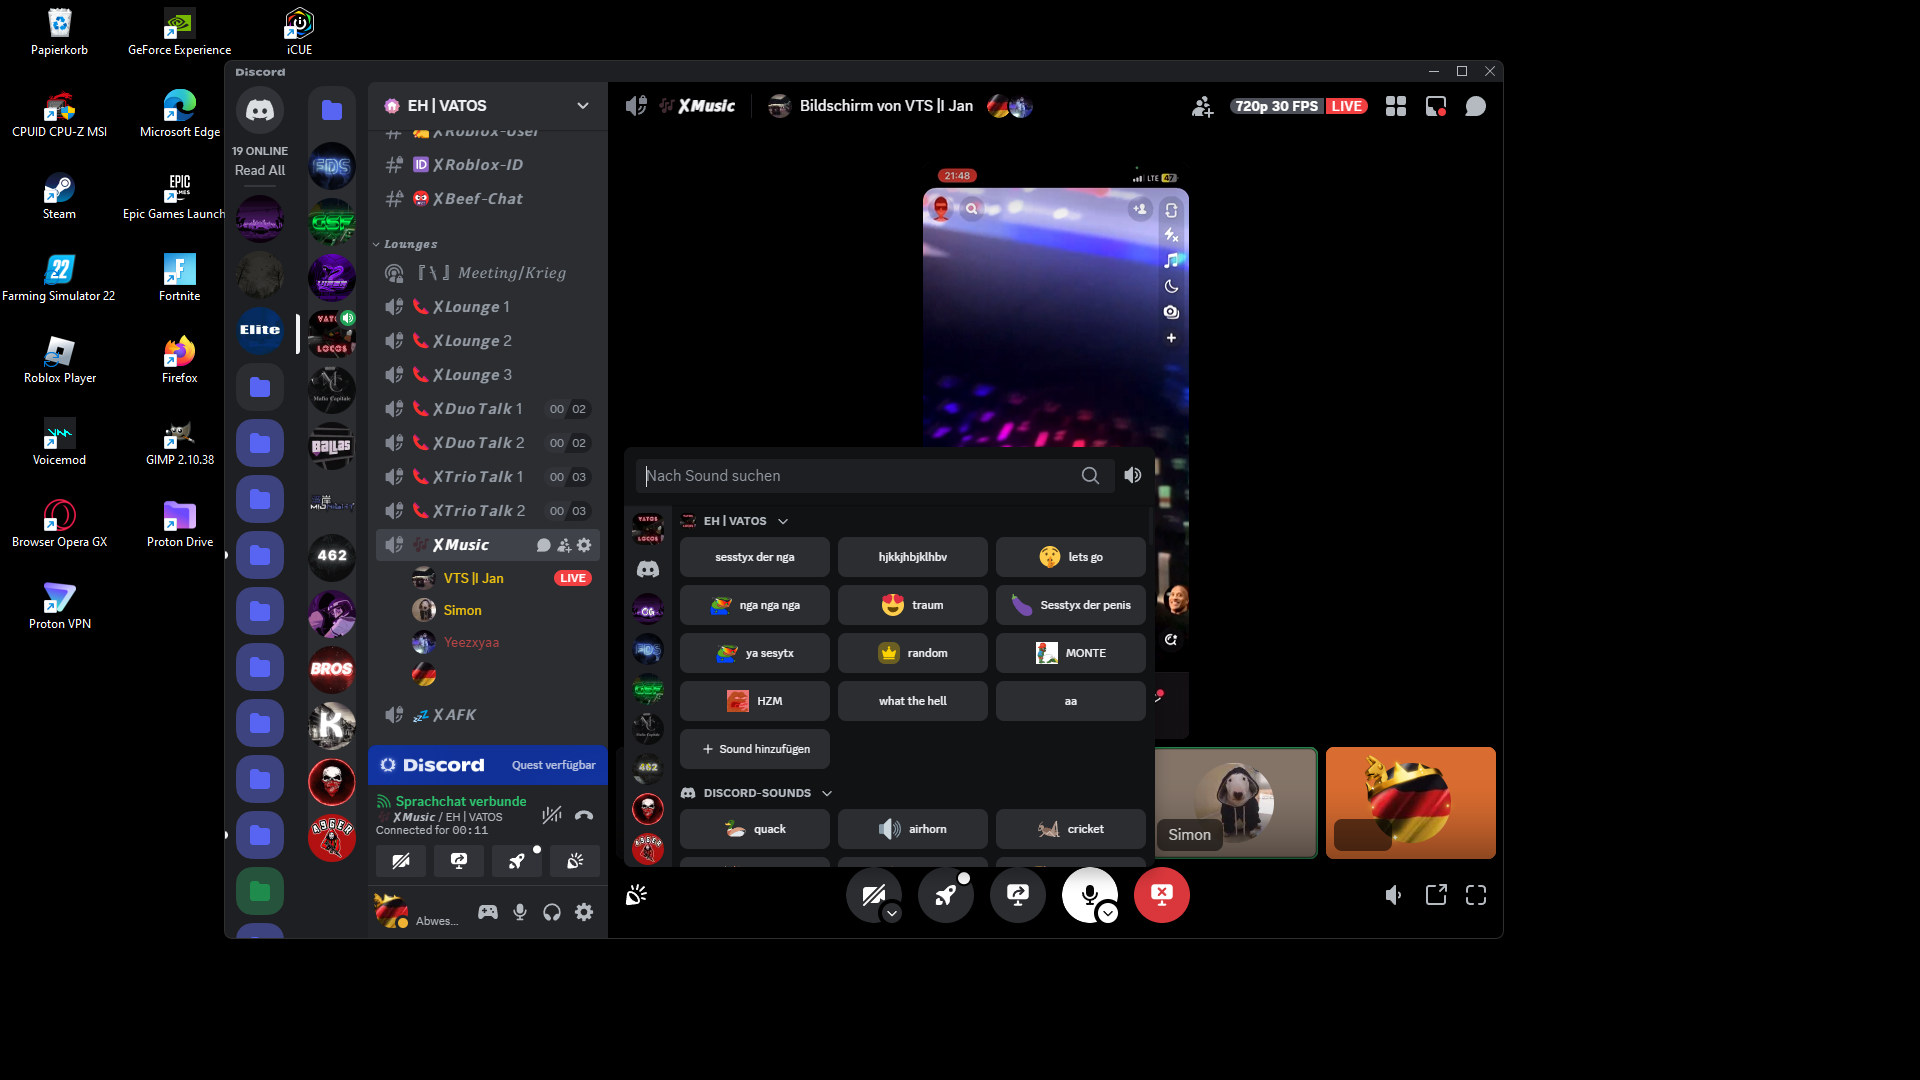The width and height of the screenshot is (1920, 1080).
Task: Click the Nach Sound suchen search field
Action: (x=860, y=476)
